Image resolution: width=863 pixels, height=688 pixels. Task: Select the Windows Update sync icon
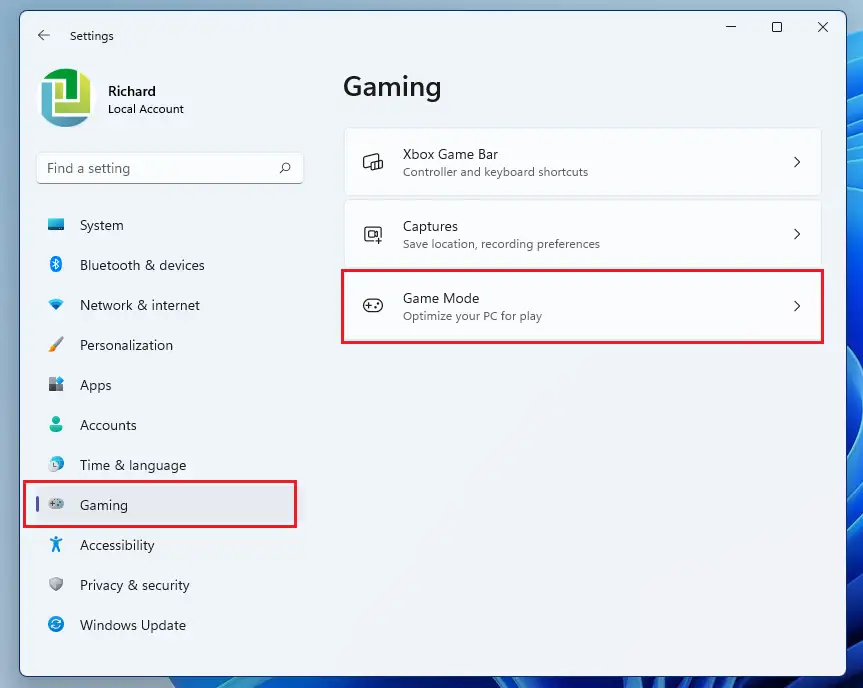tap(56, 624)
